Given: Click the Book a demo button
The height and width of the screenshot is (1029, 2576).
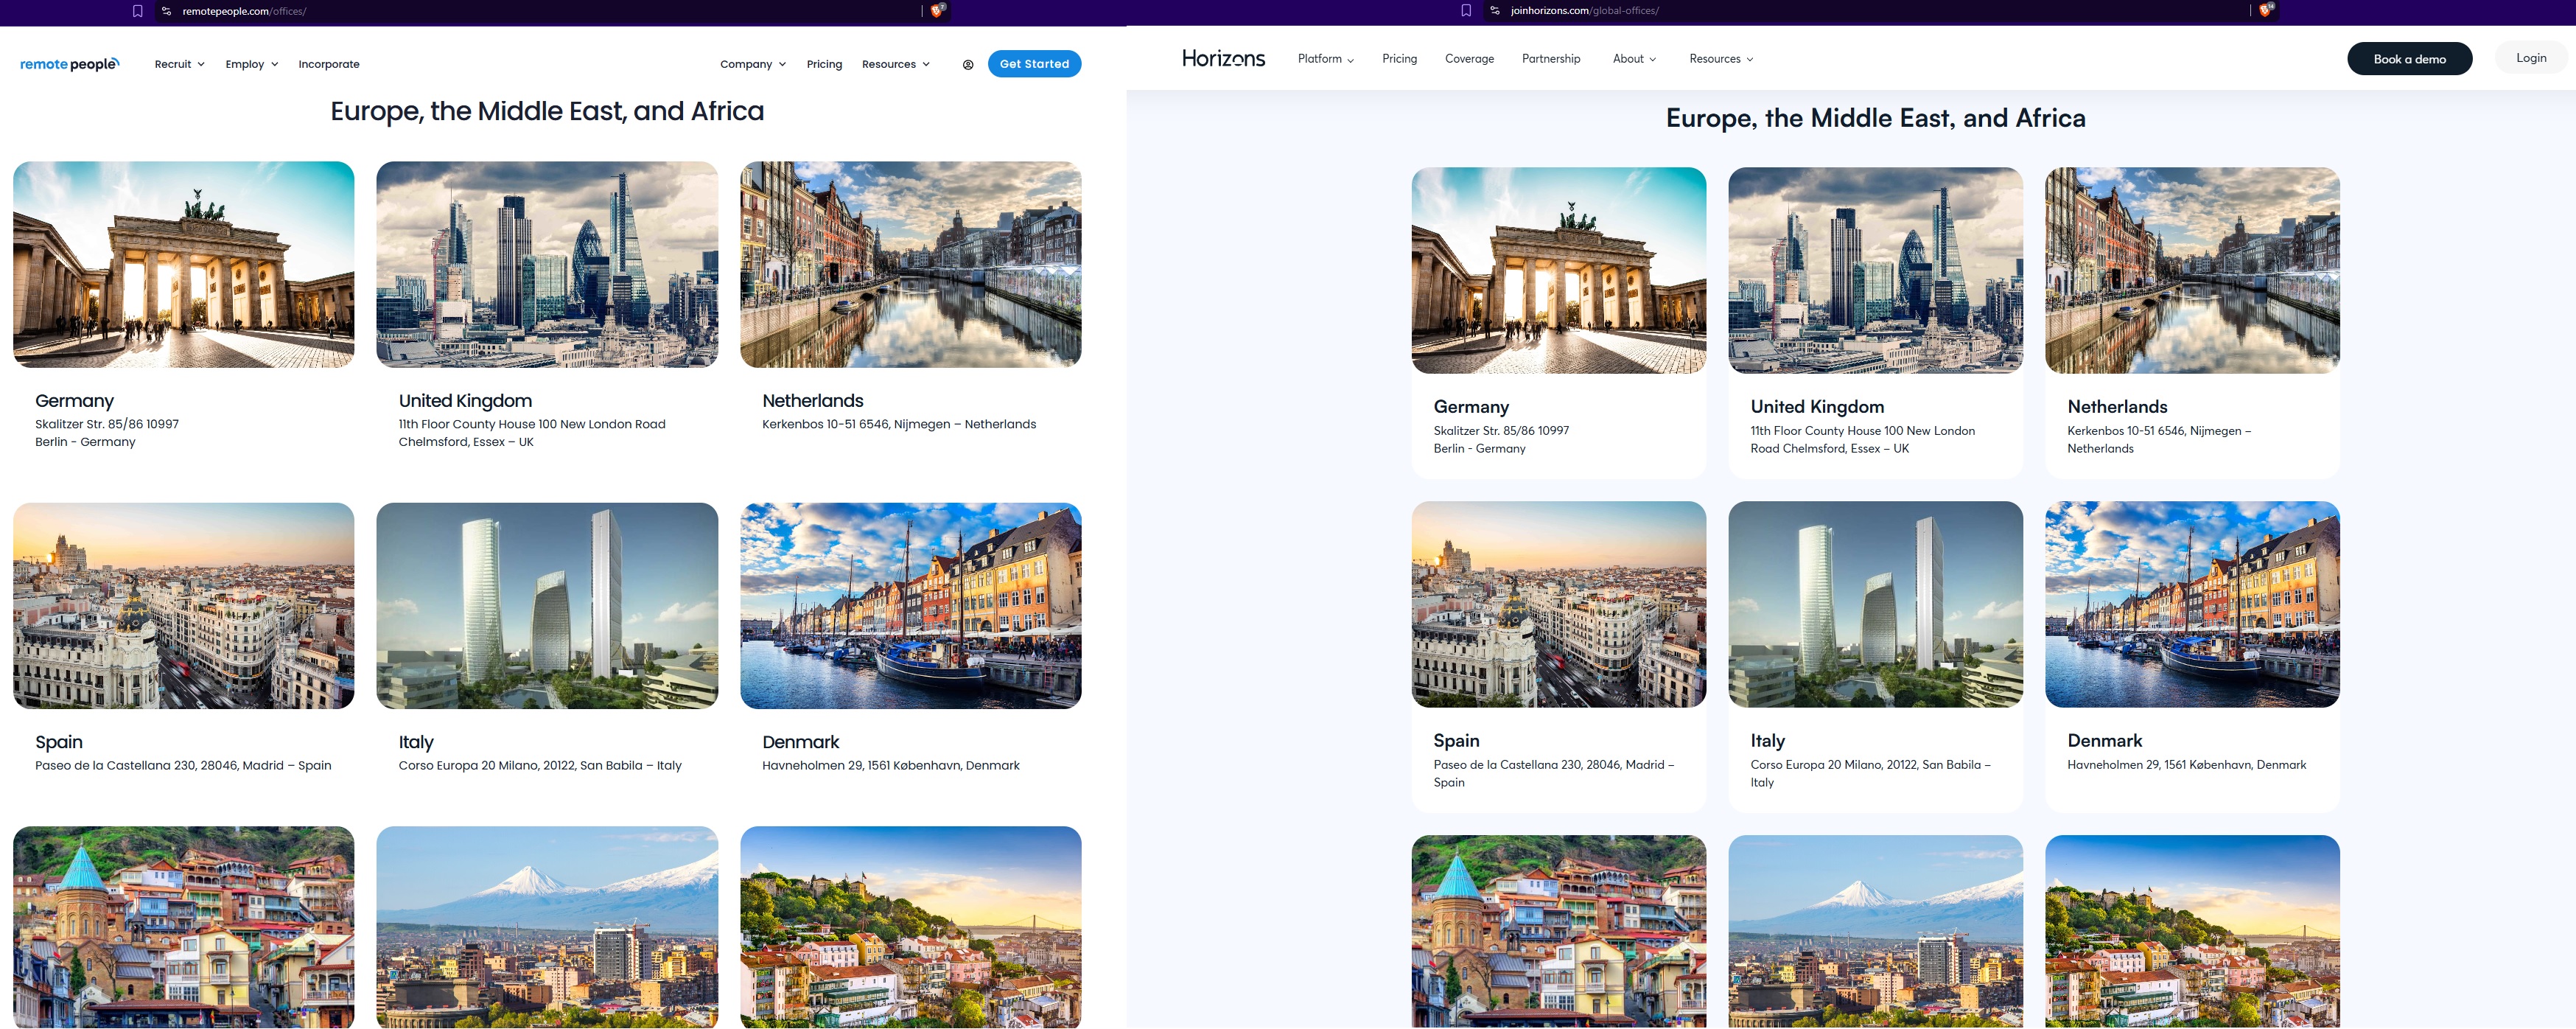Looking at the screenshot, I should point(2409,59).
